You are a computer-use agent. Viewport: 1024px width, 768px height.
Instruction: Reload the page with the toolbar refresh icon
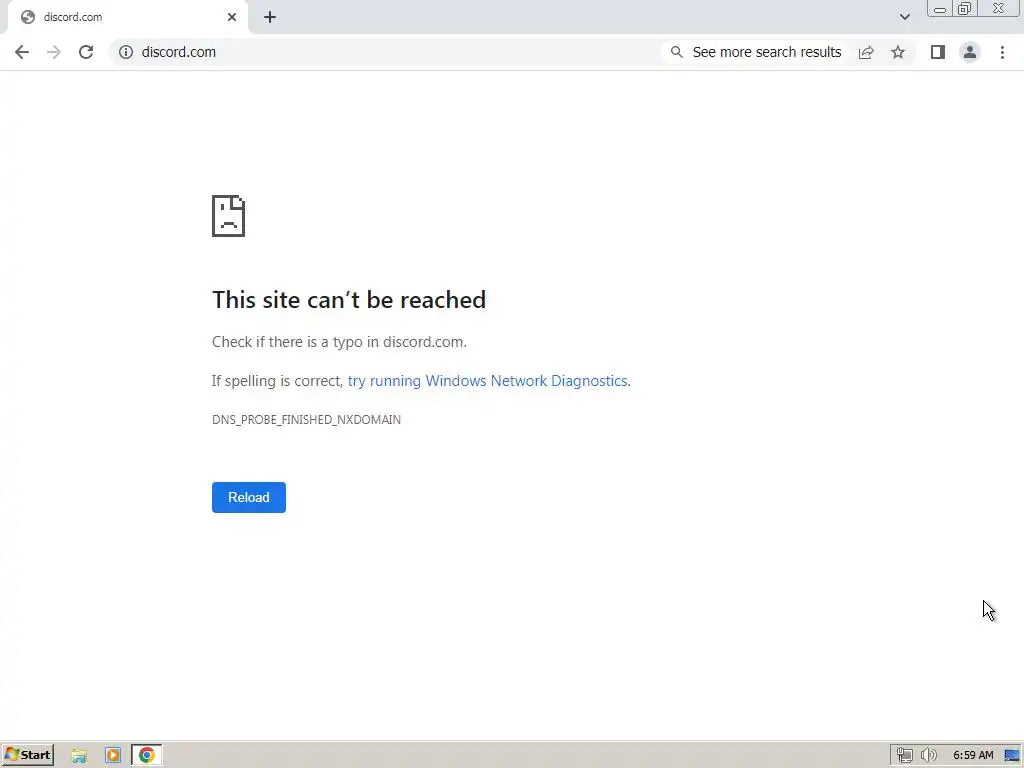pos(86,52)
